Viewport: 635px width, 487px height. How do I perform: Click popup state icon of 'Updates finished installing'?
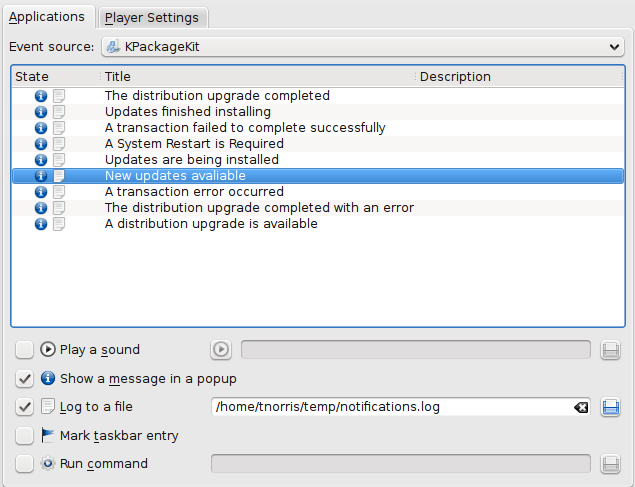coord(41,112)
